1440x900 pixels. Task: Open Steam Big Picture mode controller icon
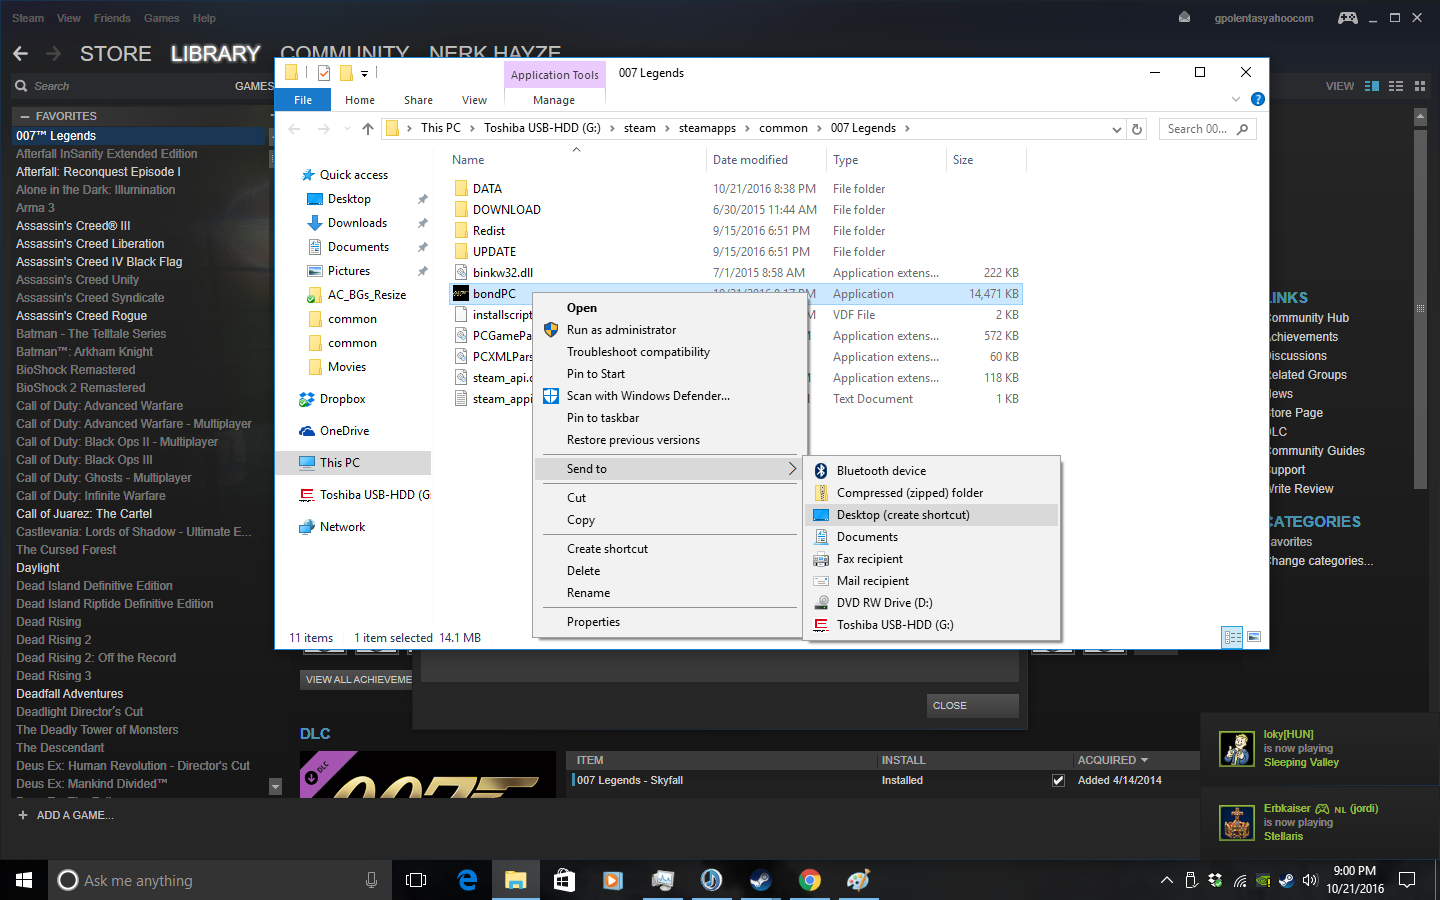1348,18
